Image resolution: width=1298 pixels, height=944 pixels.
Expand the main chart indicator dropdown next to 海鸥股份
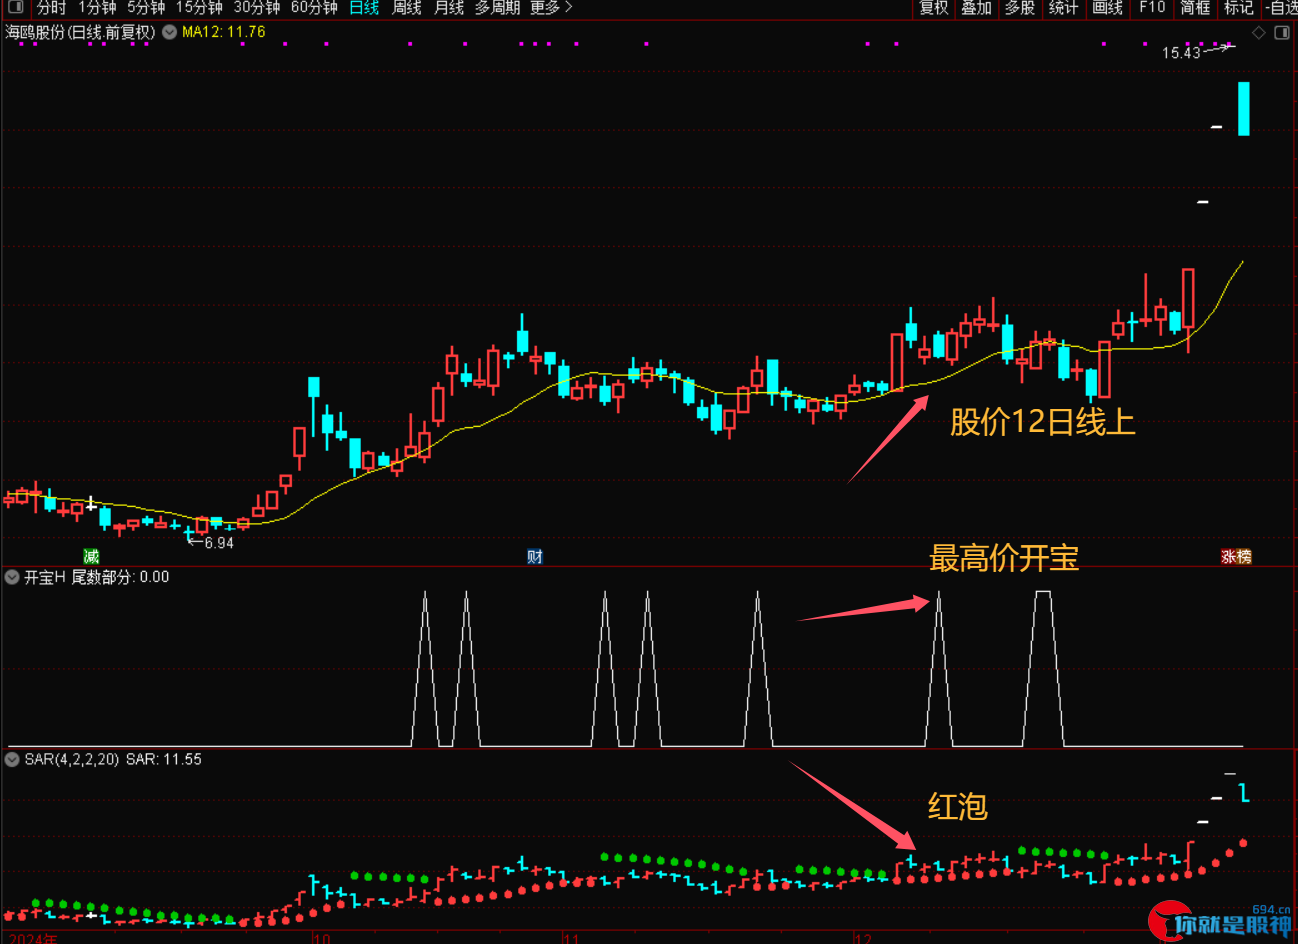tap(169, 32)
